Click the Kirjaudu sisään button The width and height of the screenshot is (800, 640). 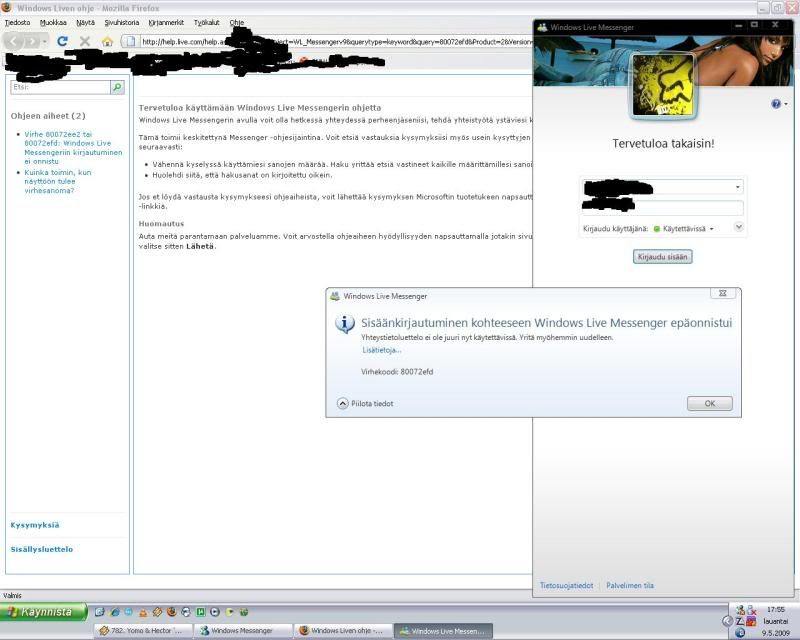tap(663, 257)
